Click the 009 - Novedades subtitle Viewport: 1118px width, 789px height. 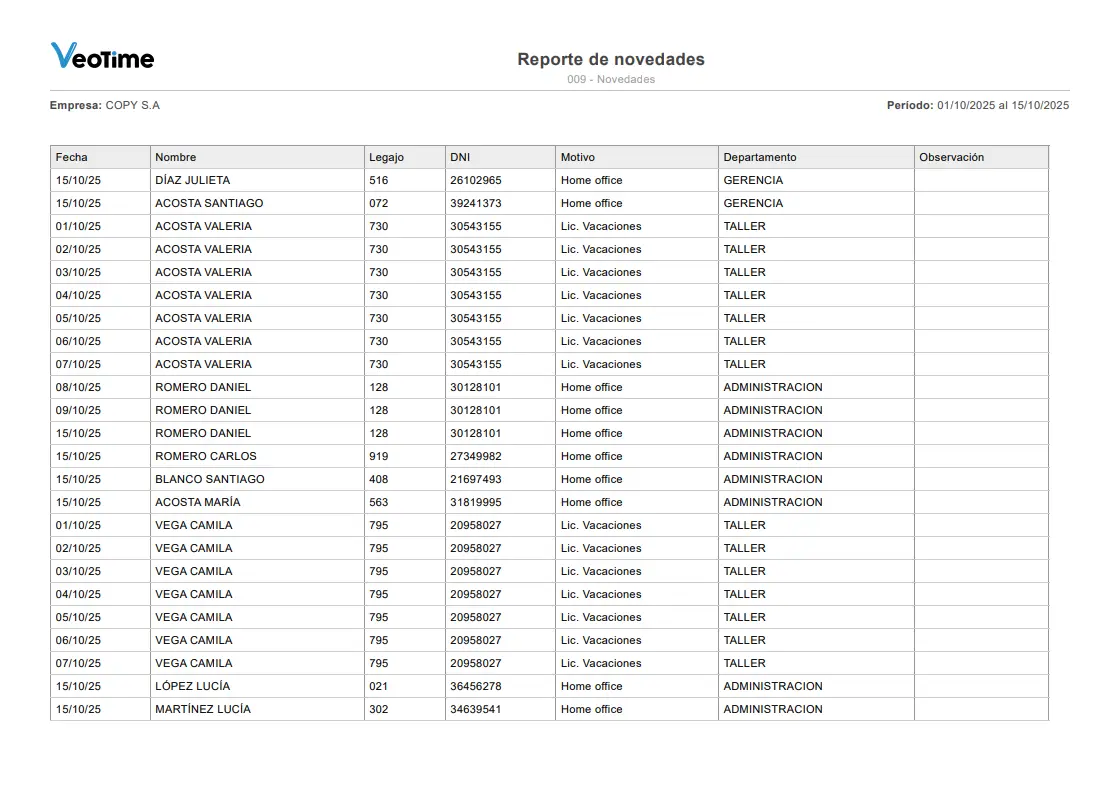(610, 79)
